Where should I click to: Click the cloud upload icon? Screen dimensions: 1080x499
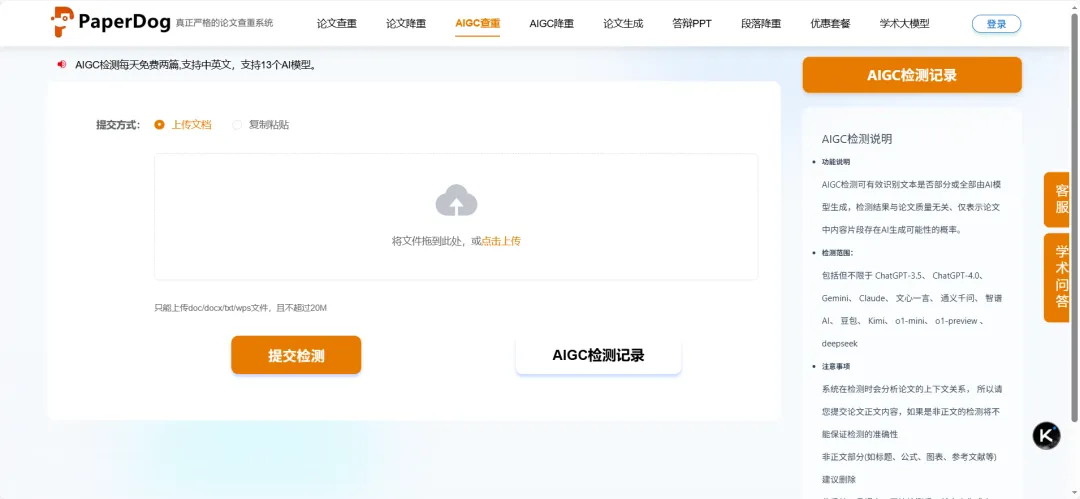pos(456,201)
